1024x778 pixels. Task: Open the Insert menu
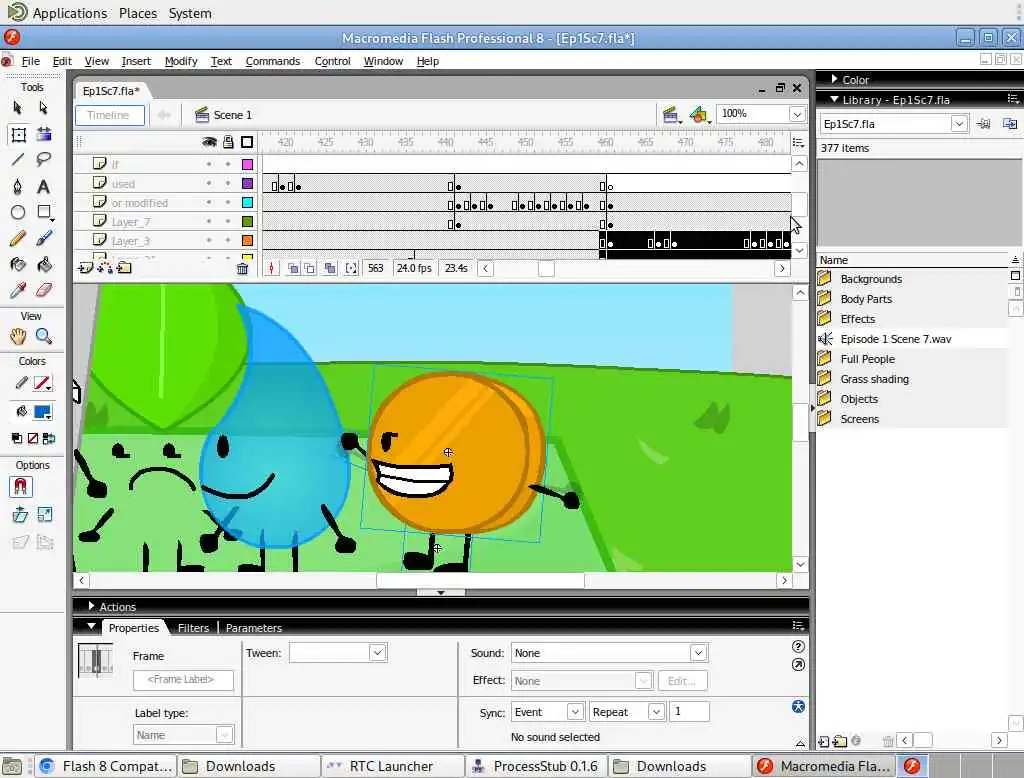136,61
